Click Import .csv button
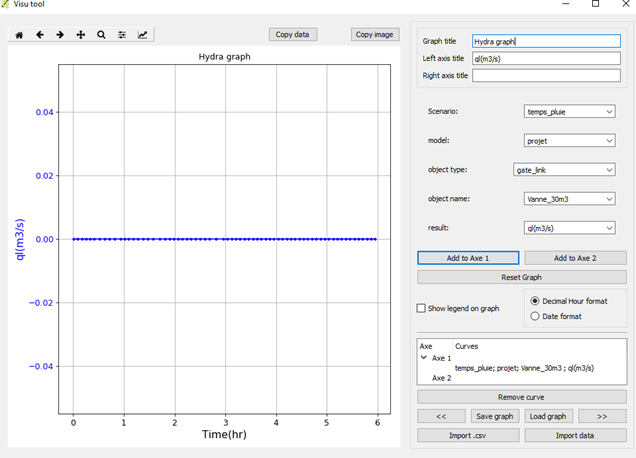 (468, 435)
